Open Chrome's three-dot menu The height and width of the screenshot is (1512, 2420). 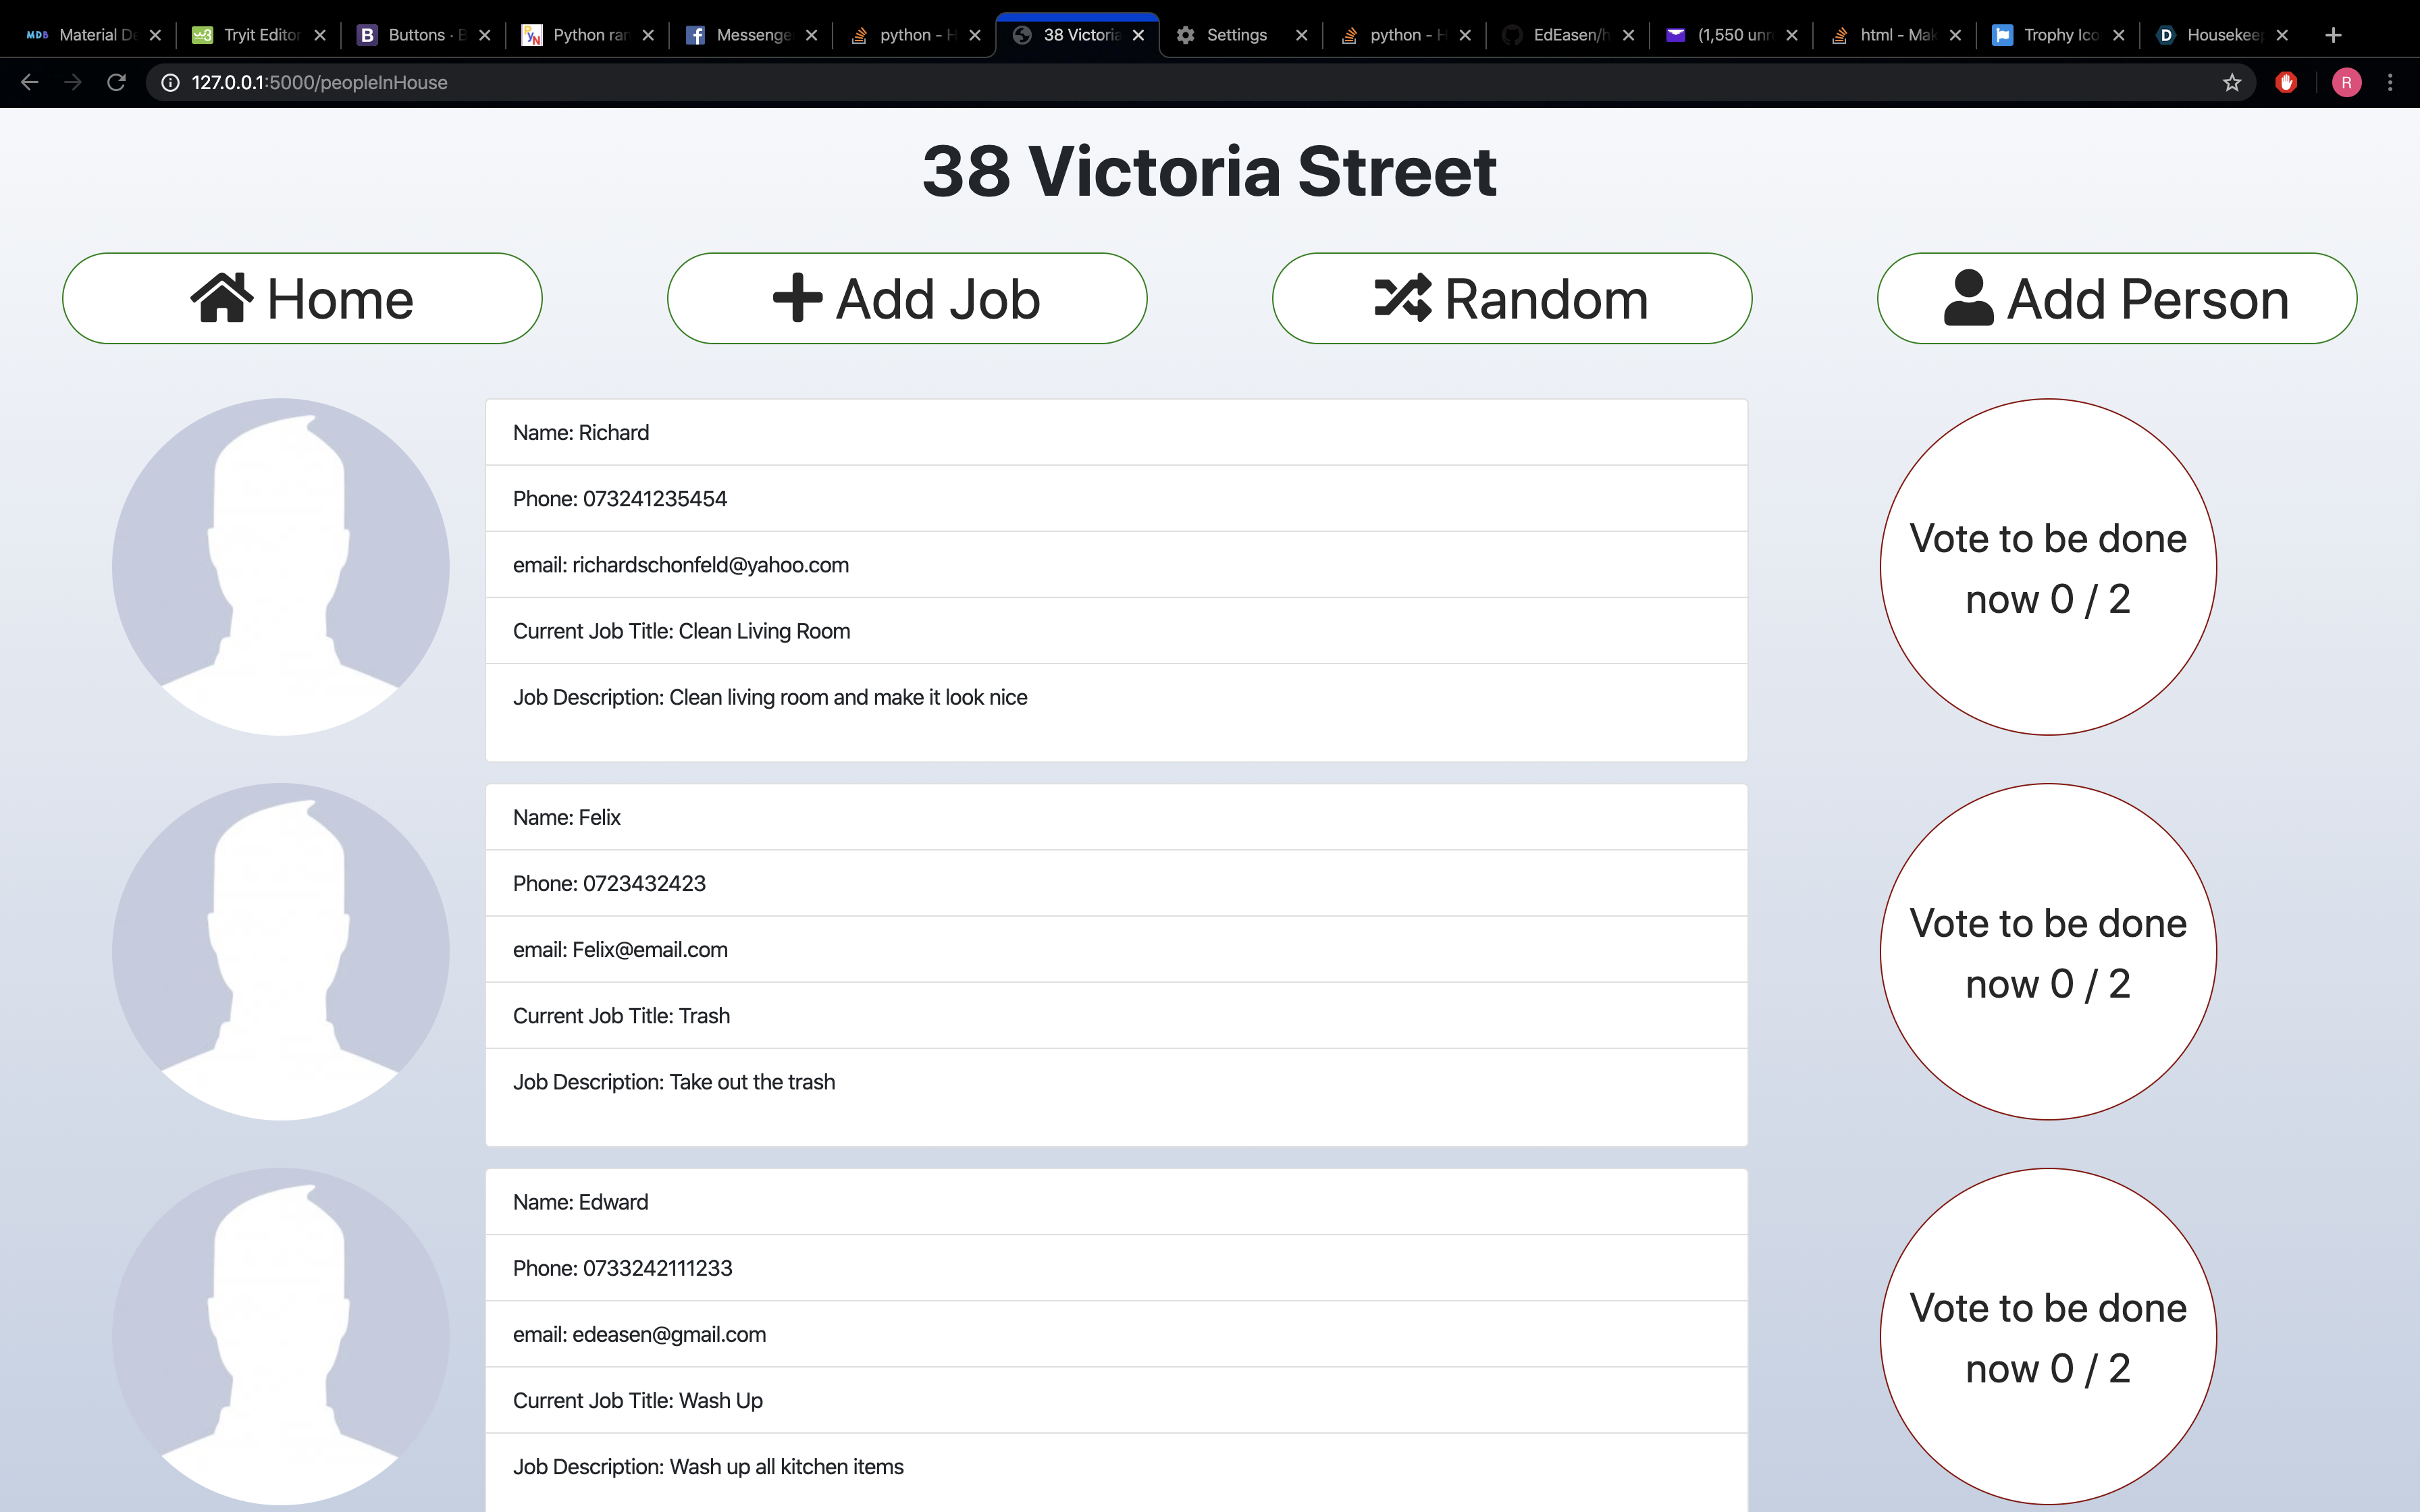[x=2390, y=83]
